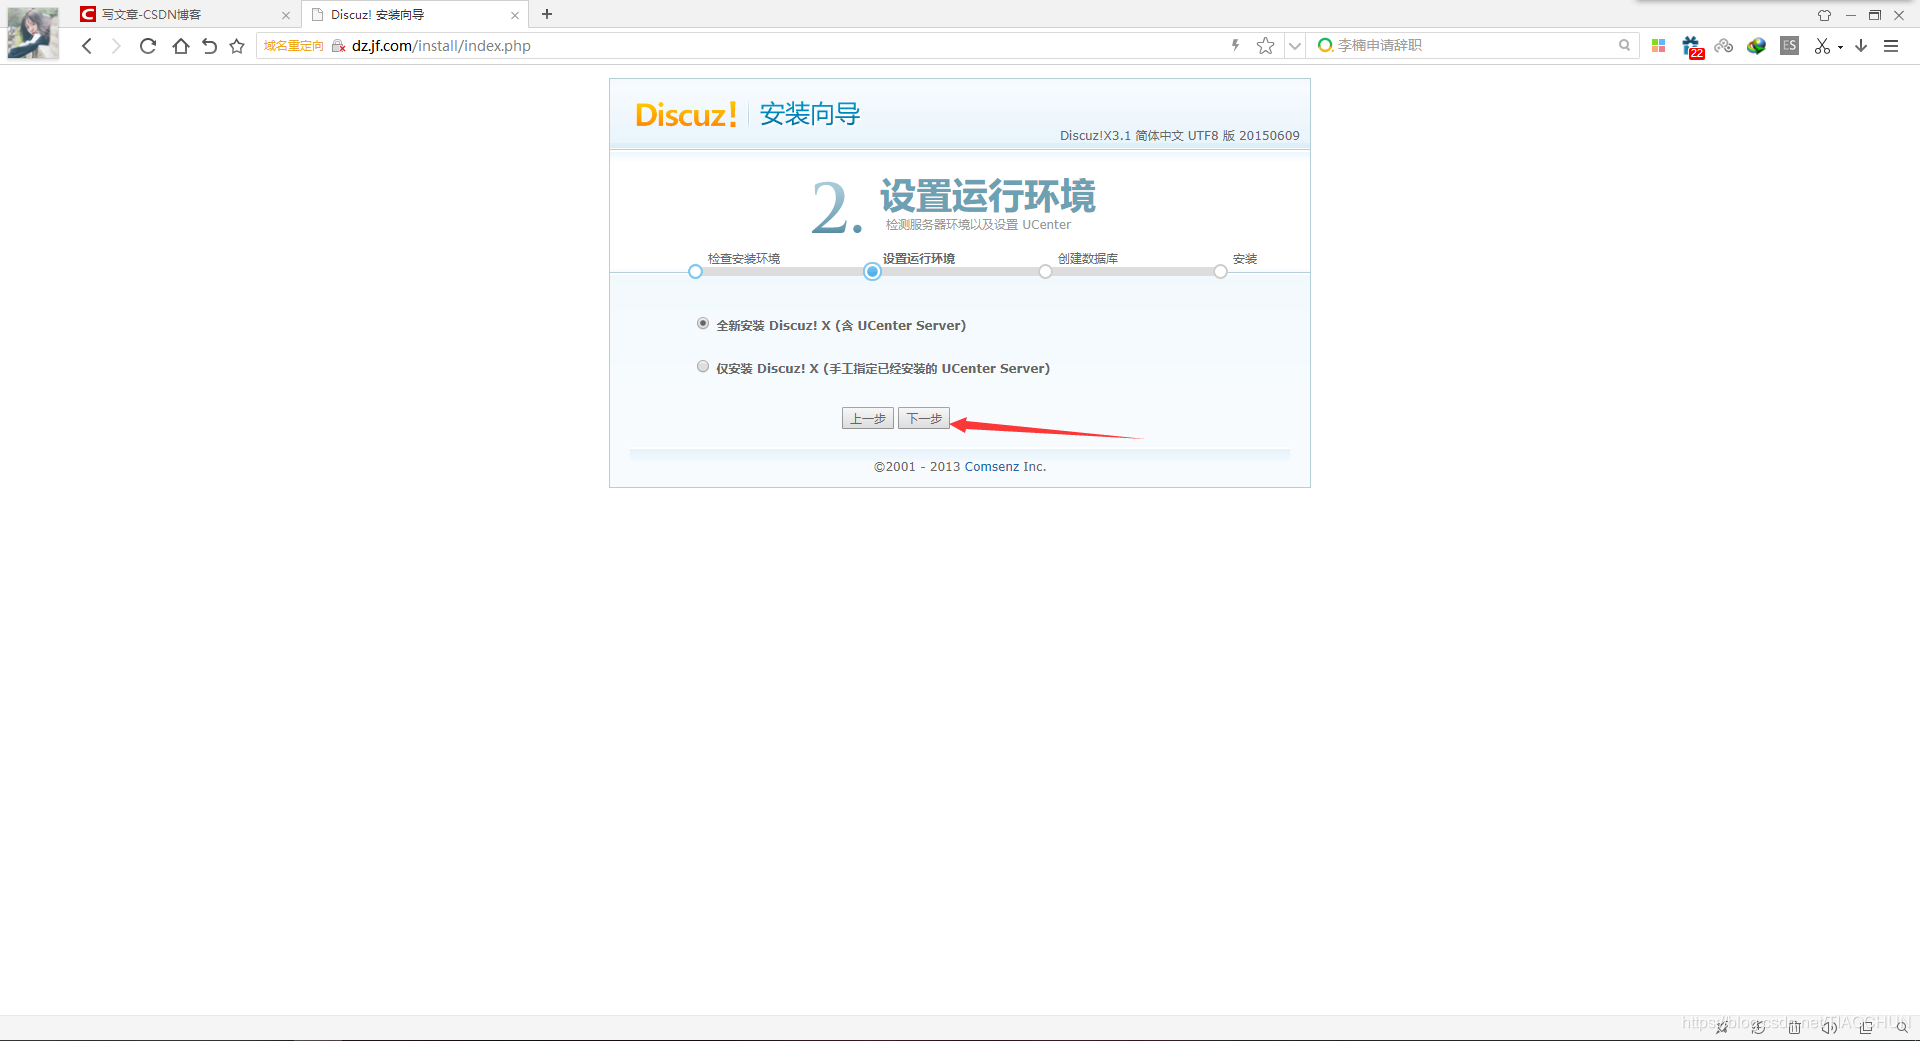The width and height of the screenshot is (1920, 1041).
Task: Expand the address bar history dropdown arrow
Action: point(1295,46)
